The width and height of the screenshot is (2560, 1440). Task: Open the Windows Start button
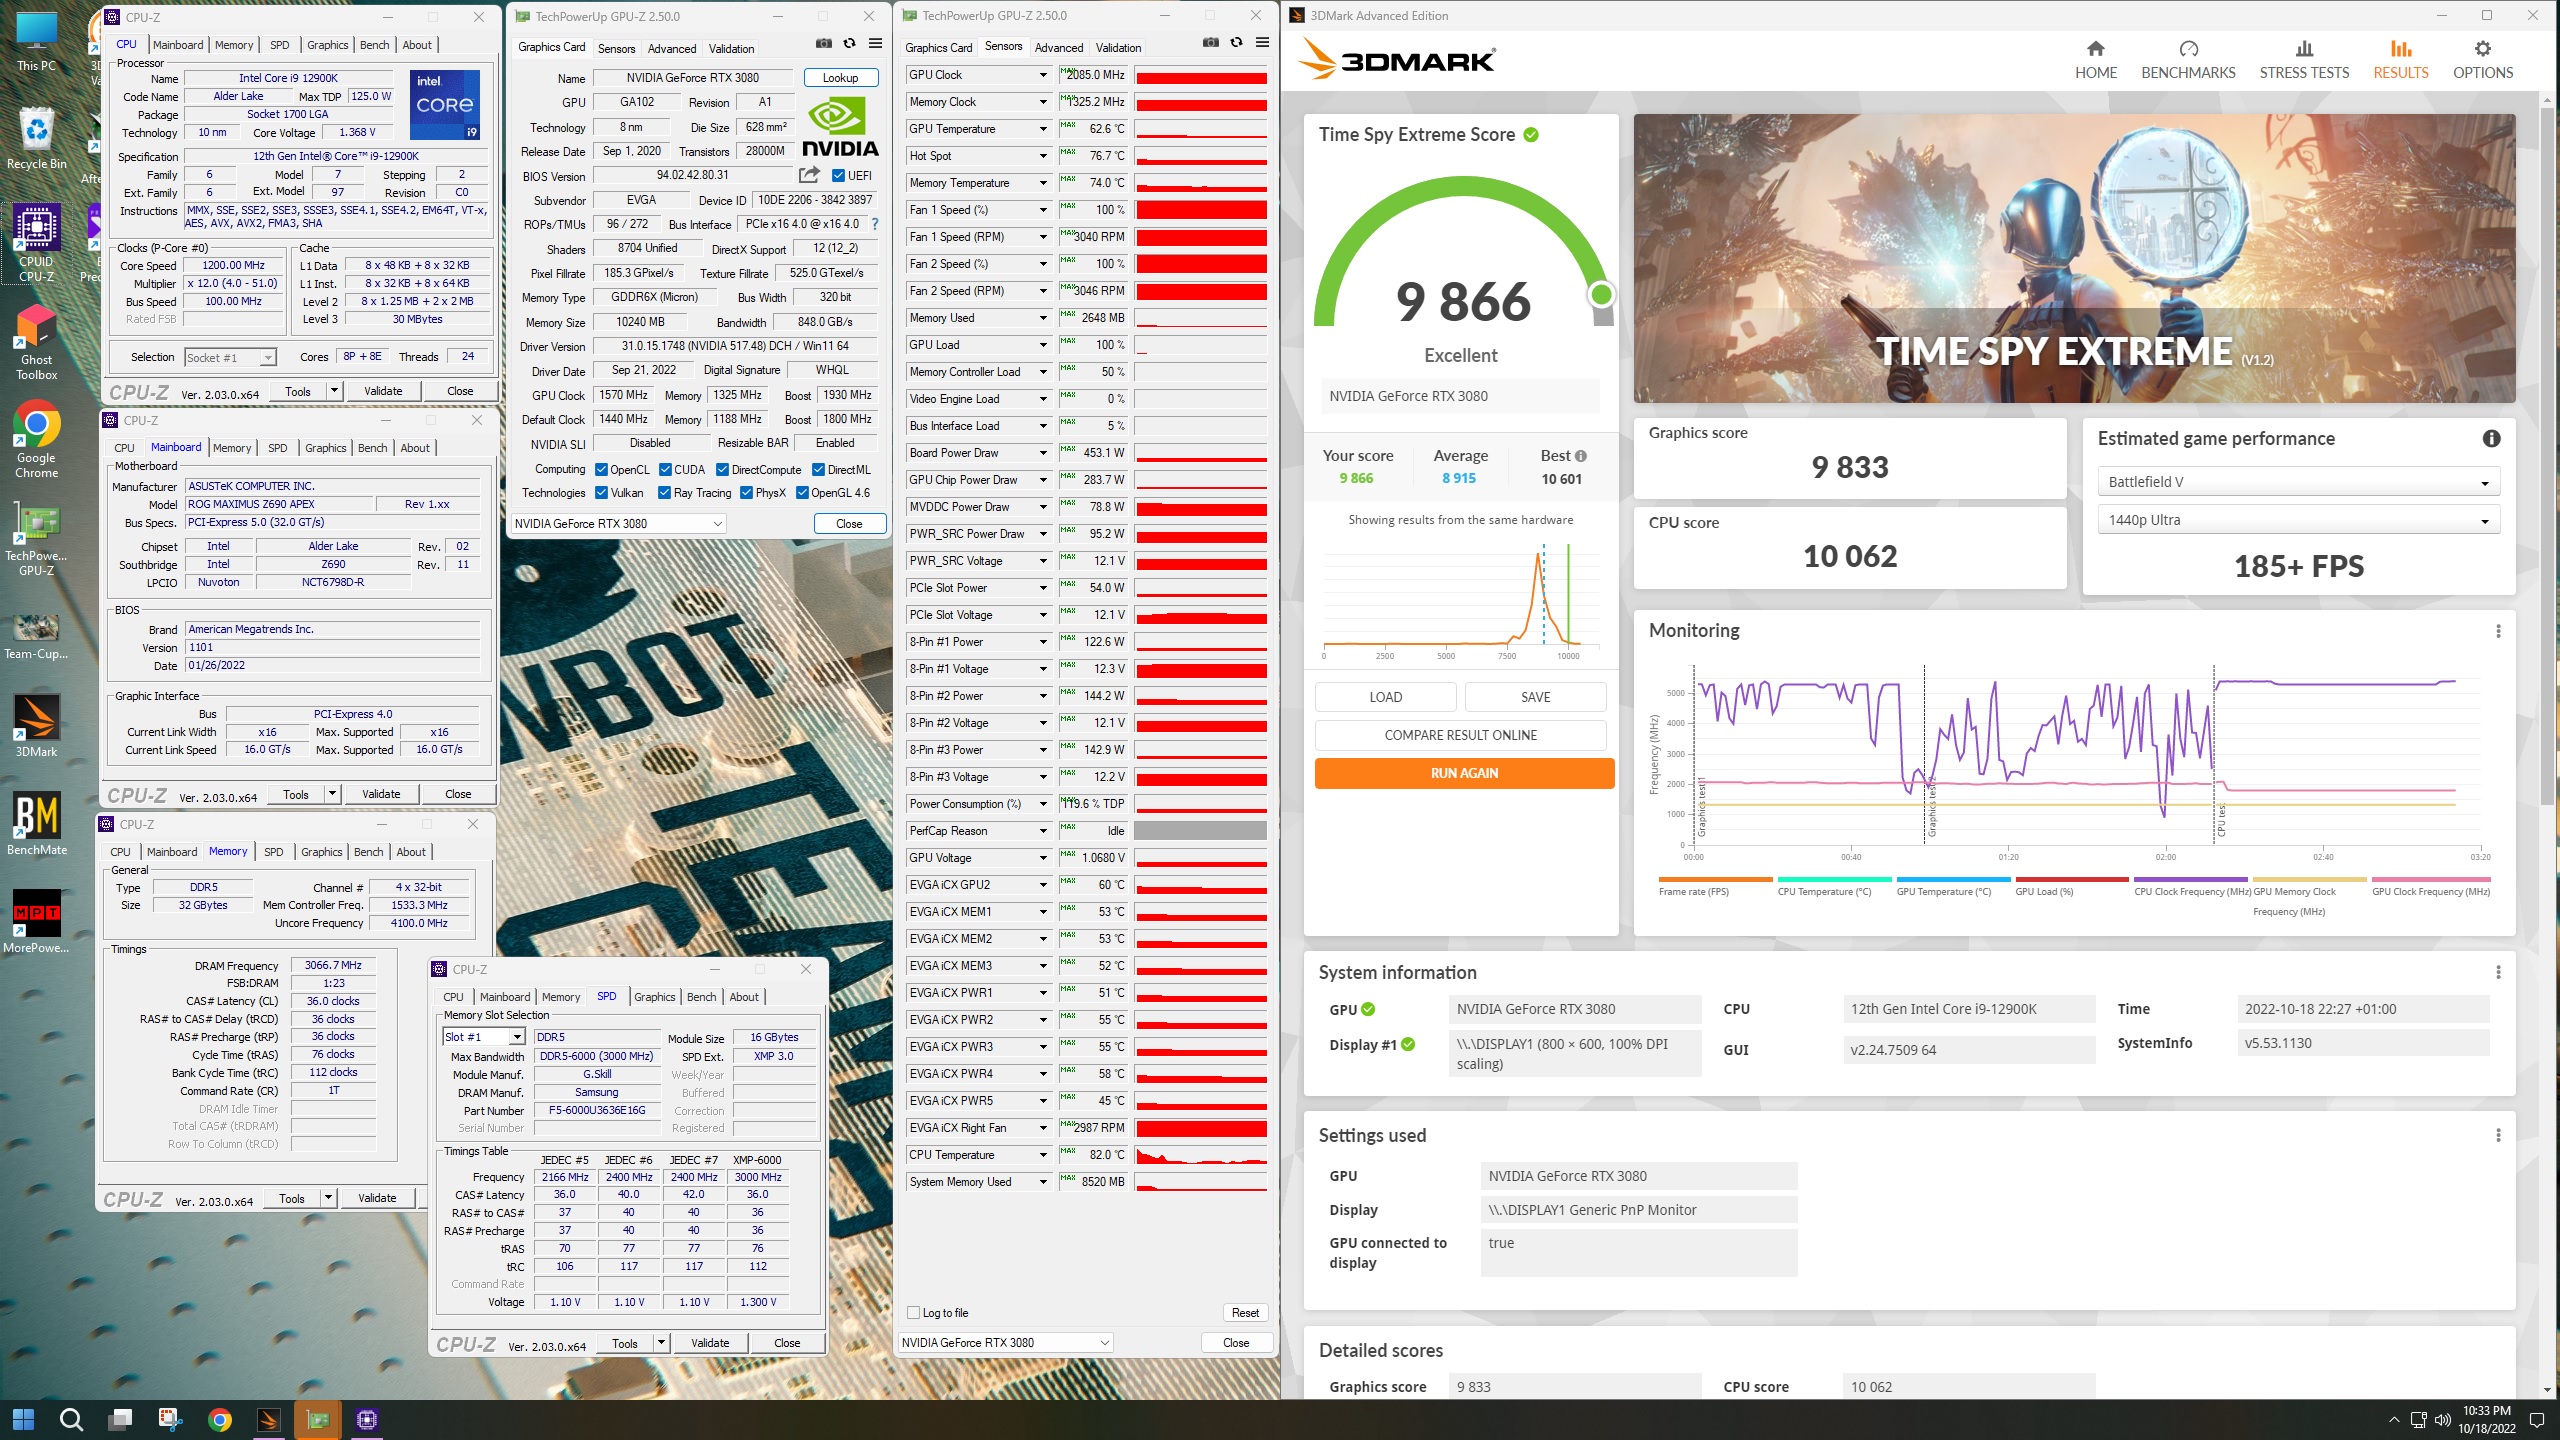[x=23, y=1419]
